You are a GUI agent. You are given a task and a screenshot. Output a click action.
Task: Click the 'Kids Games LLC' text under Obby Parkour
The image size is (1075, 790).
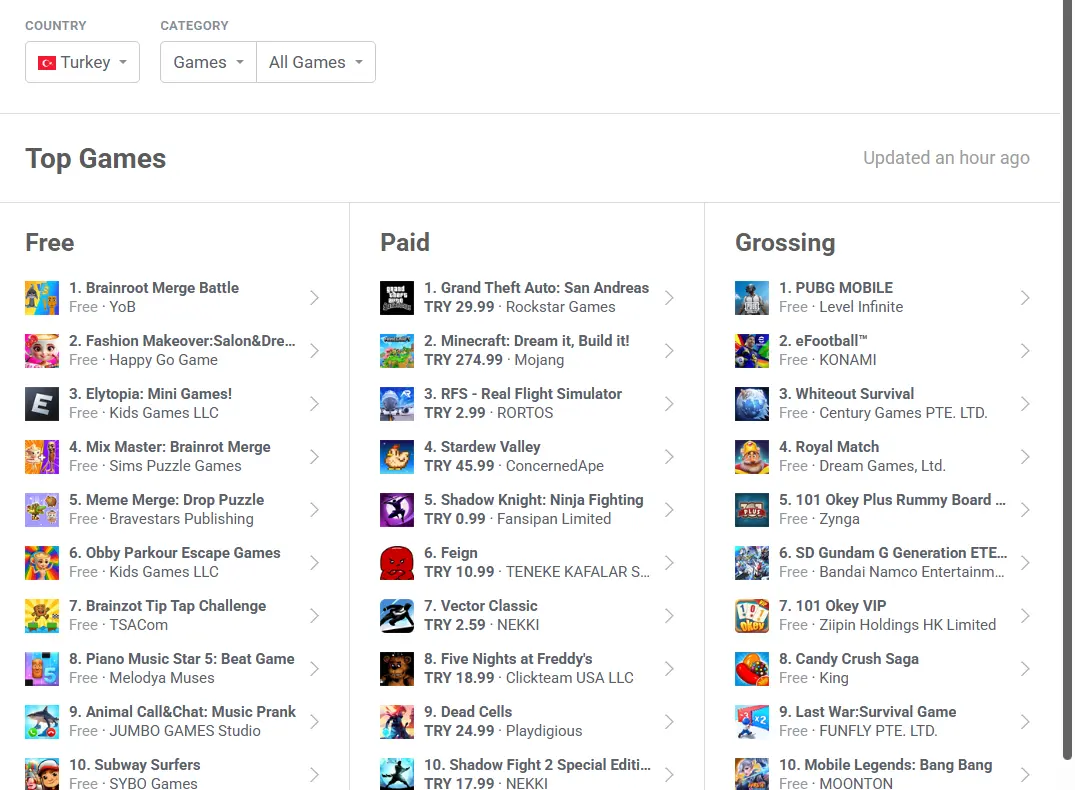click(x=164, y=572)
